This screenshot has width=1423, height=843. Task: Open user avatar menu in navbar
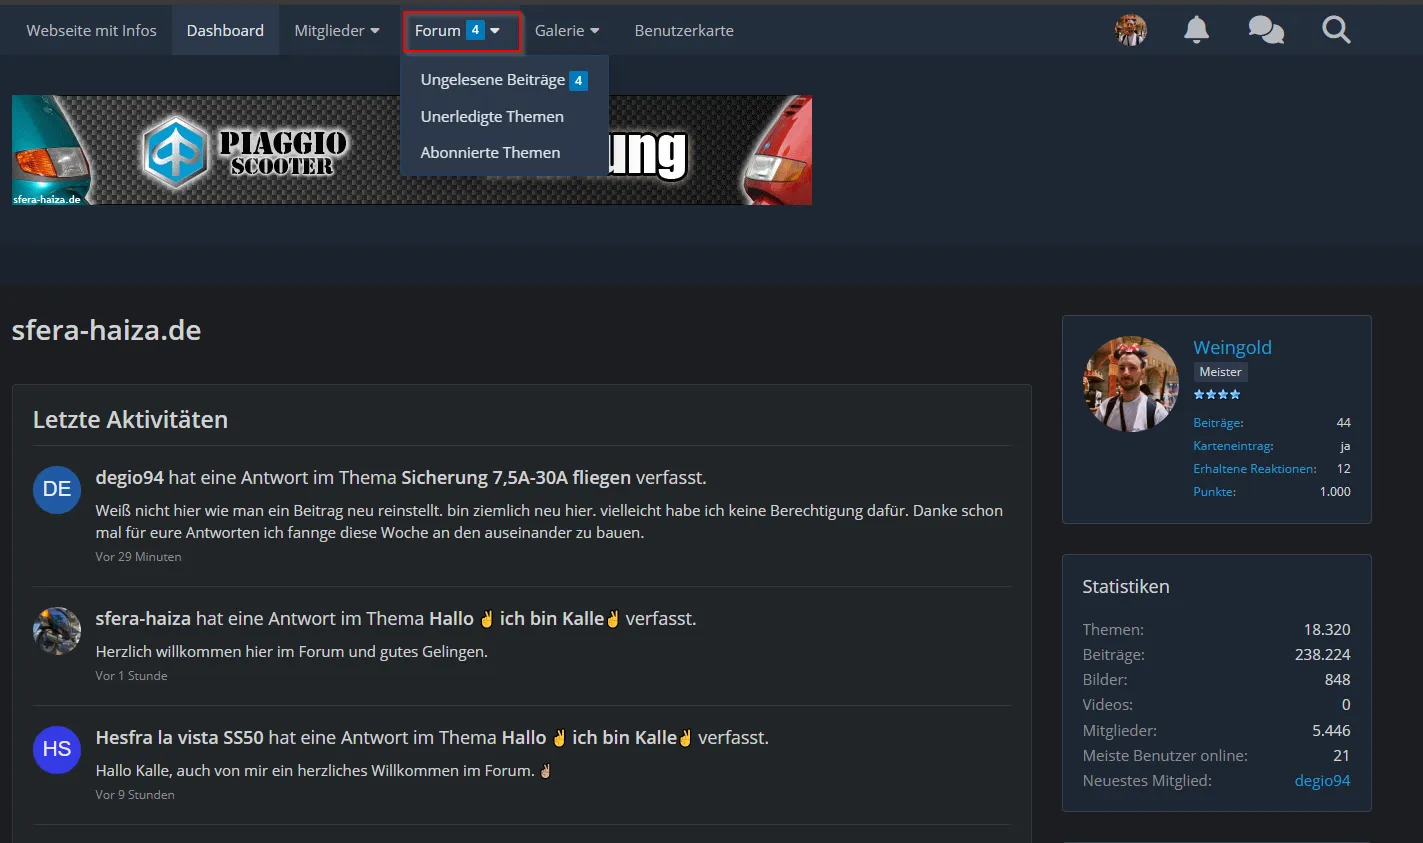pyautogui.click(x=1131, y=30)
